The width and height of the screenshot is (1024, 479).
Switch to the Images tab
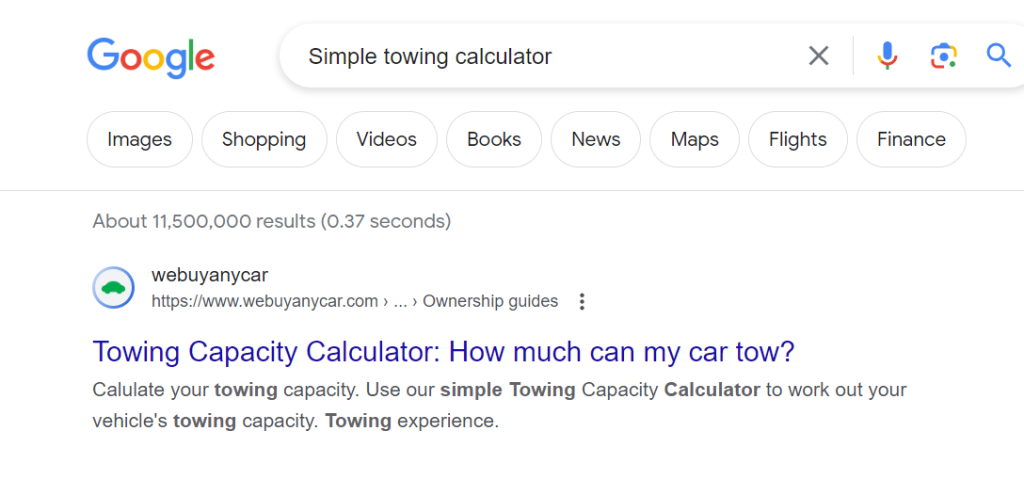139,139
